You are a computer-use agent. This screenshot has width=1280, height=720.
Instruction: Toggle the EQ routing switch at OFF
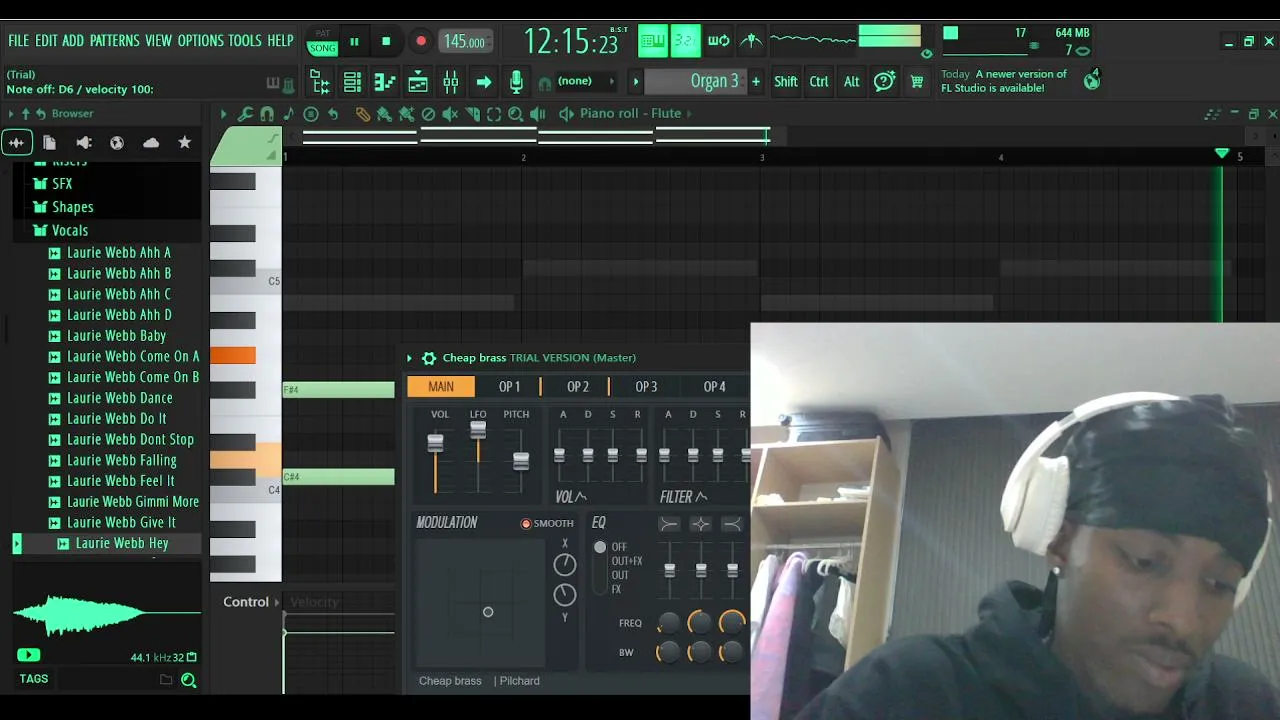click(x=600, y=547)
